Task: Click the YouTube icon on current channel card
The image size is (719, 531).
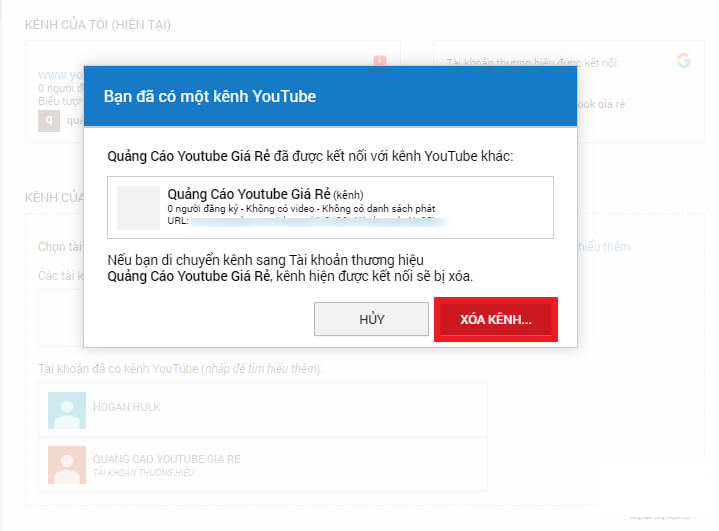Action: coord(380,61)
